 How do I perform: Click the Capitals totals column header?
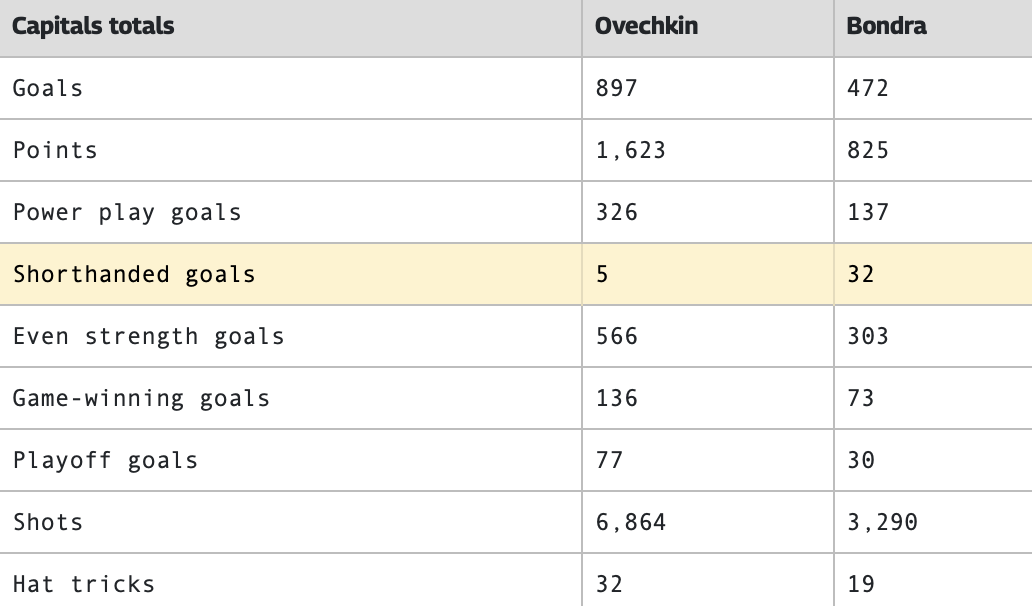(x=93, y=26)
